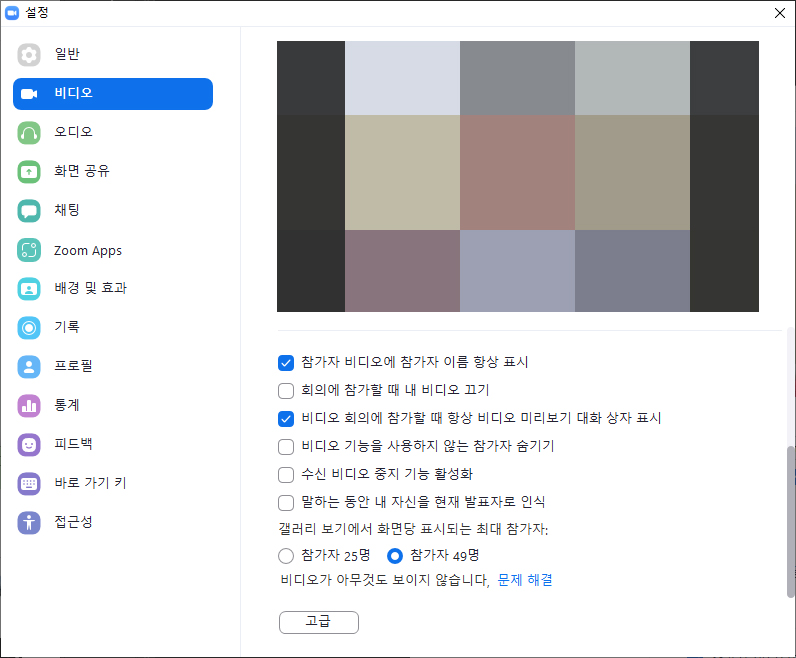Open the 화면 공유 icon
Image resolution: width=796 pixels, height=658 pixels.
(x=29, y=172)
